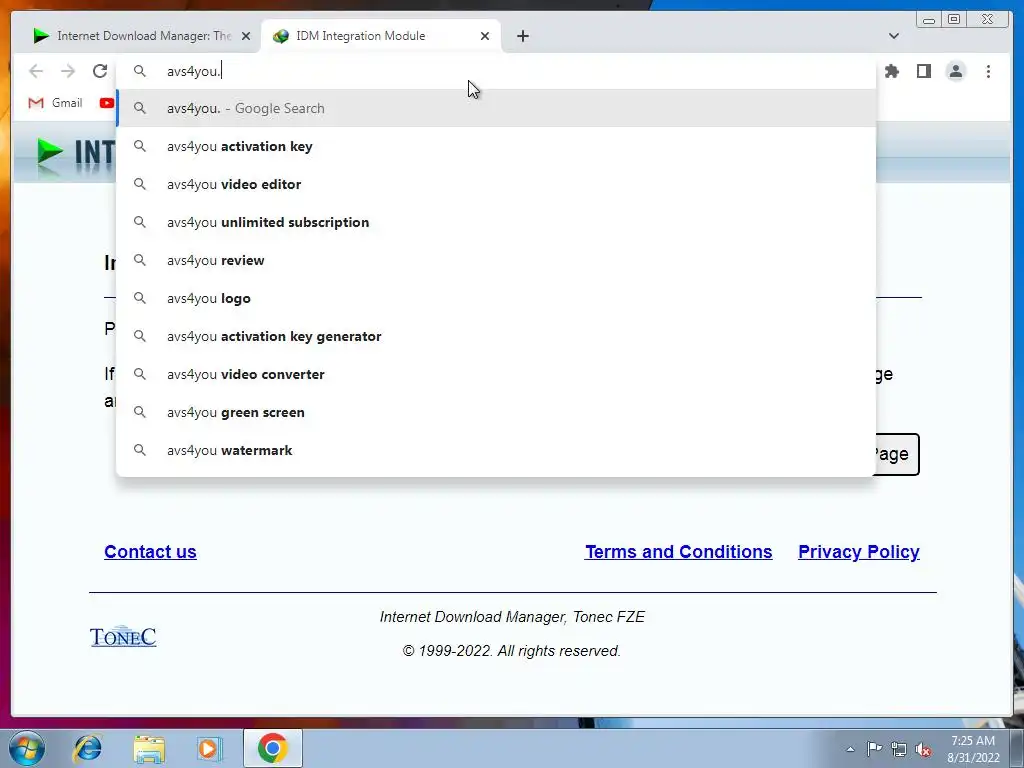The width and height of the screenshot is (1024, 768).
Task: Open the clock showing 7:25 AM
Action: pyautogui.click(x=973, y=749)
